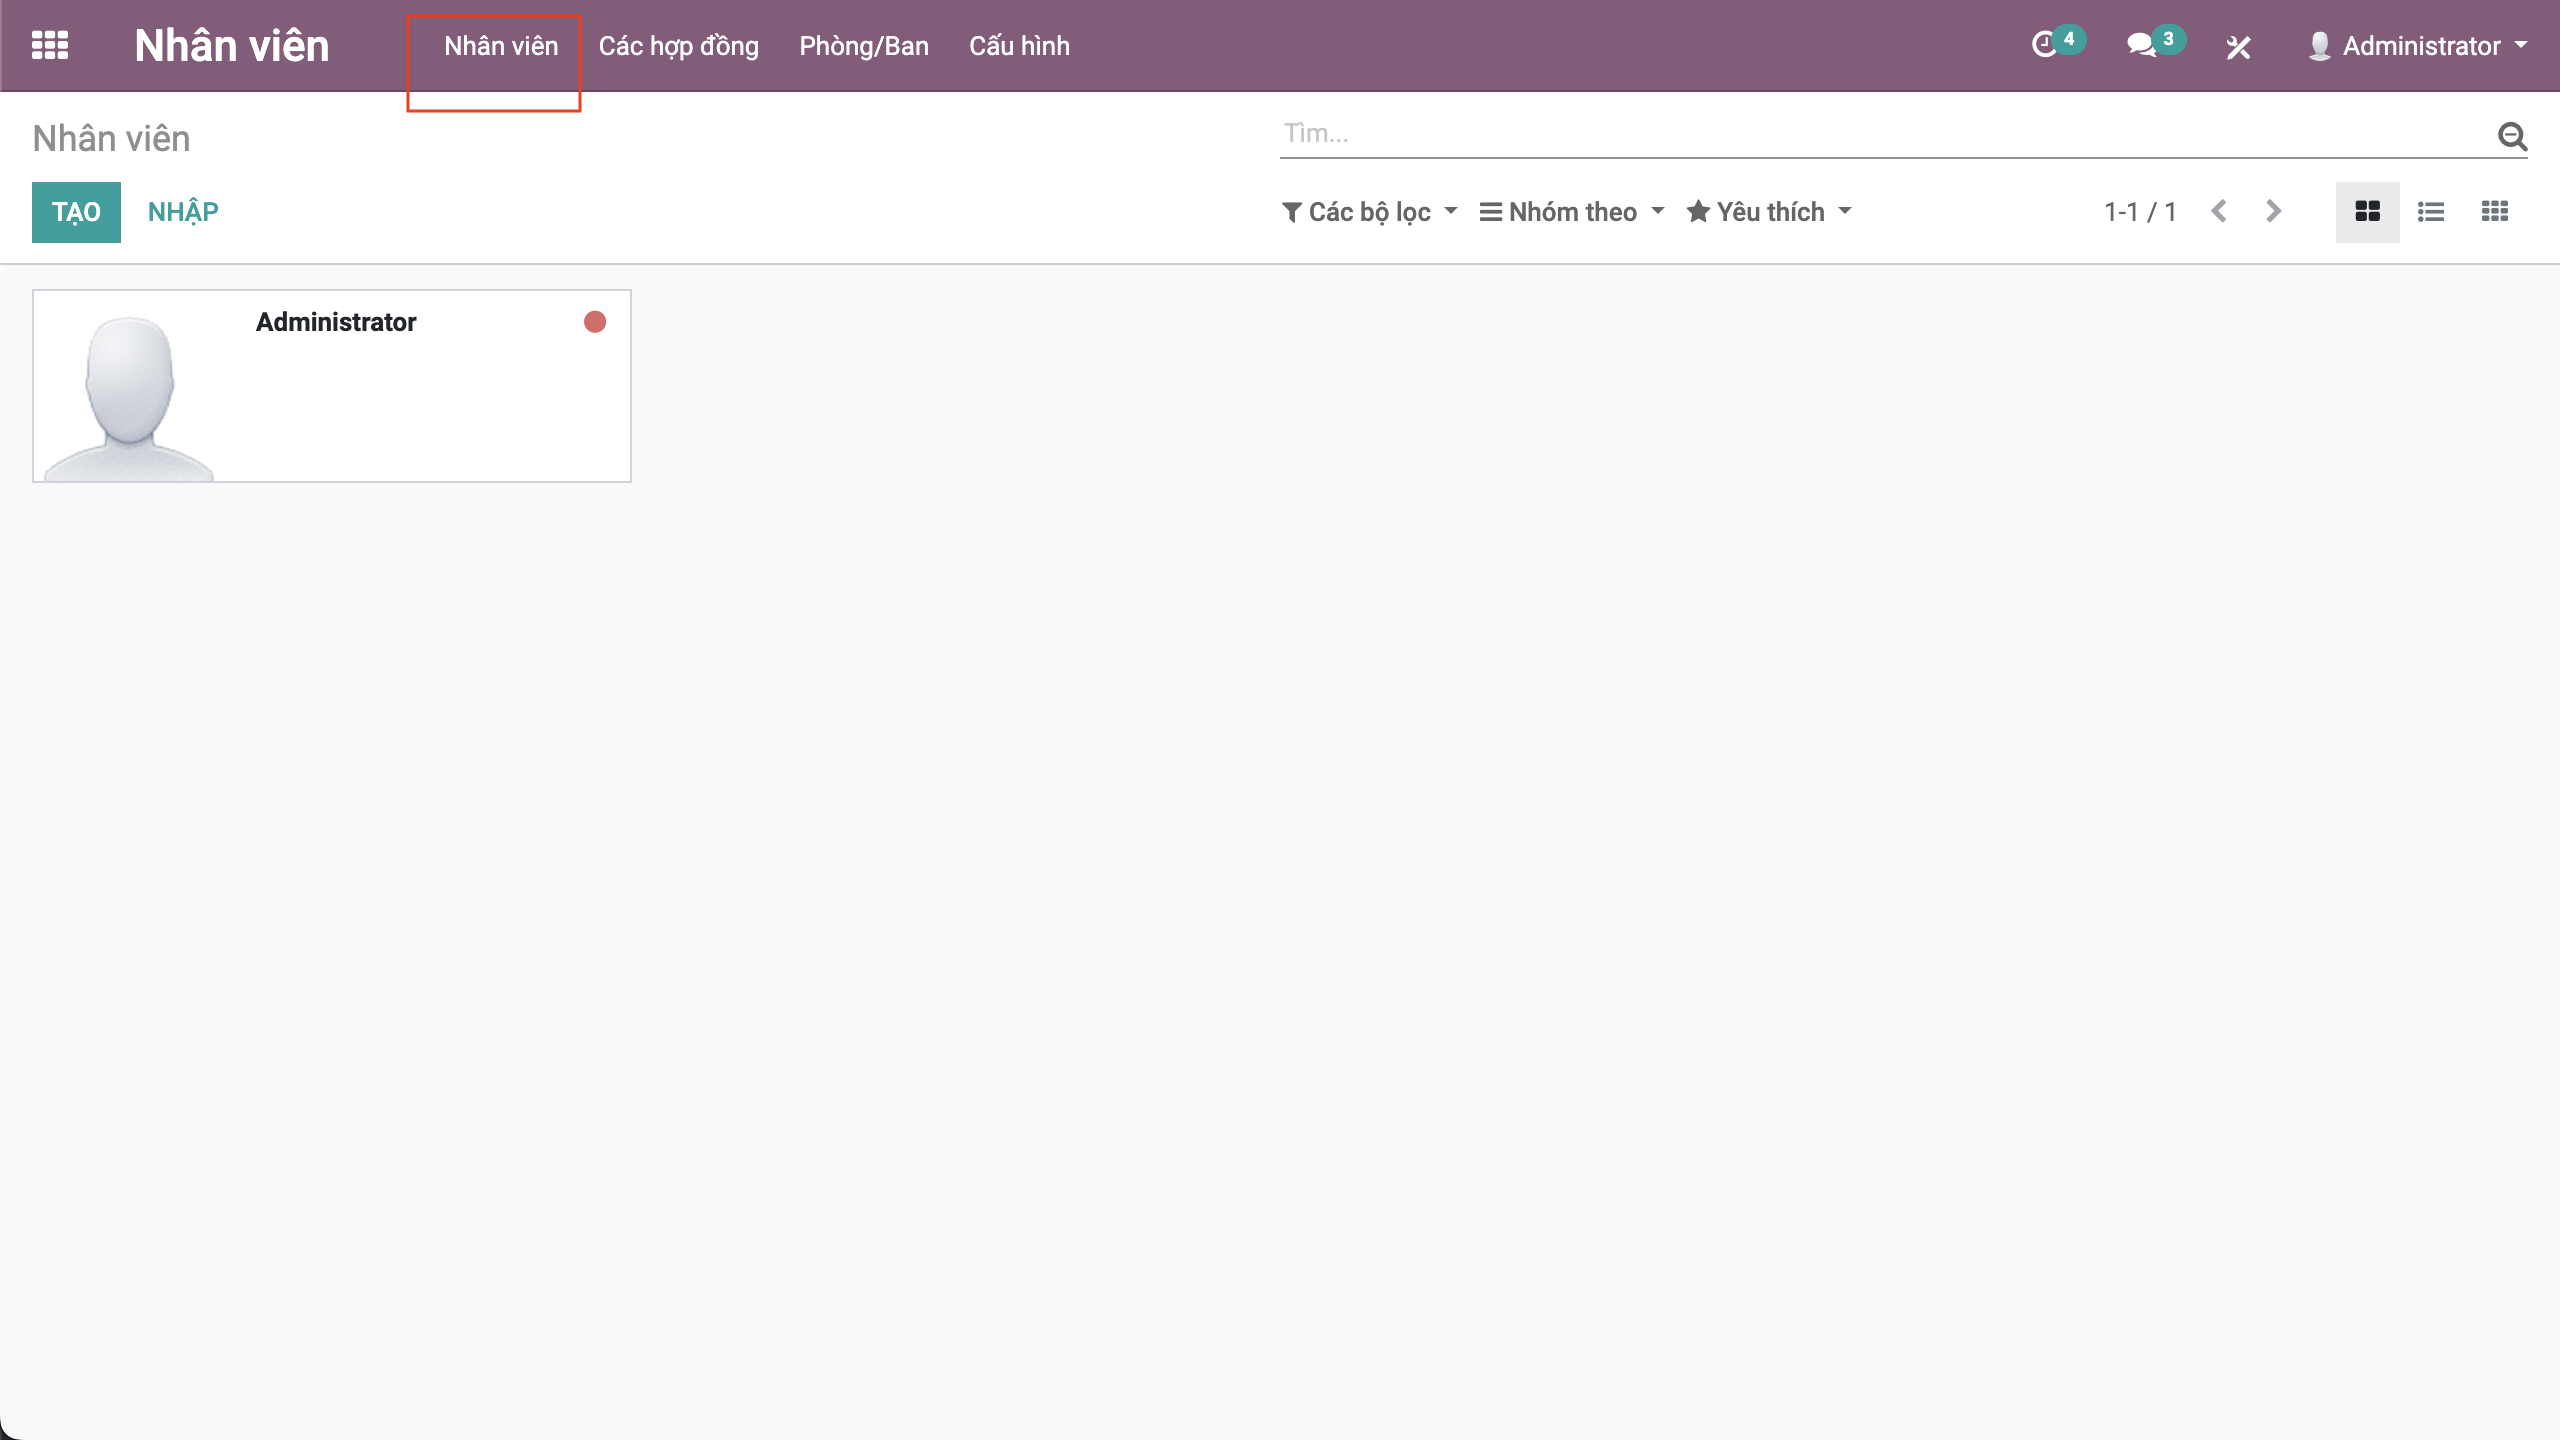Click the search magnifier icon
Screen dimensions: 2560x1440
(2512, 136)
